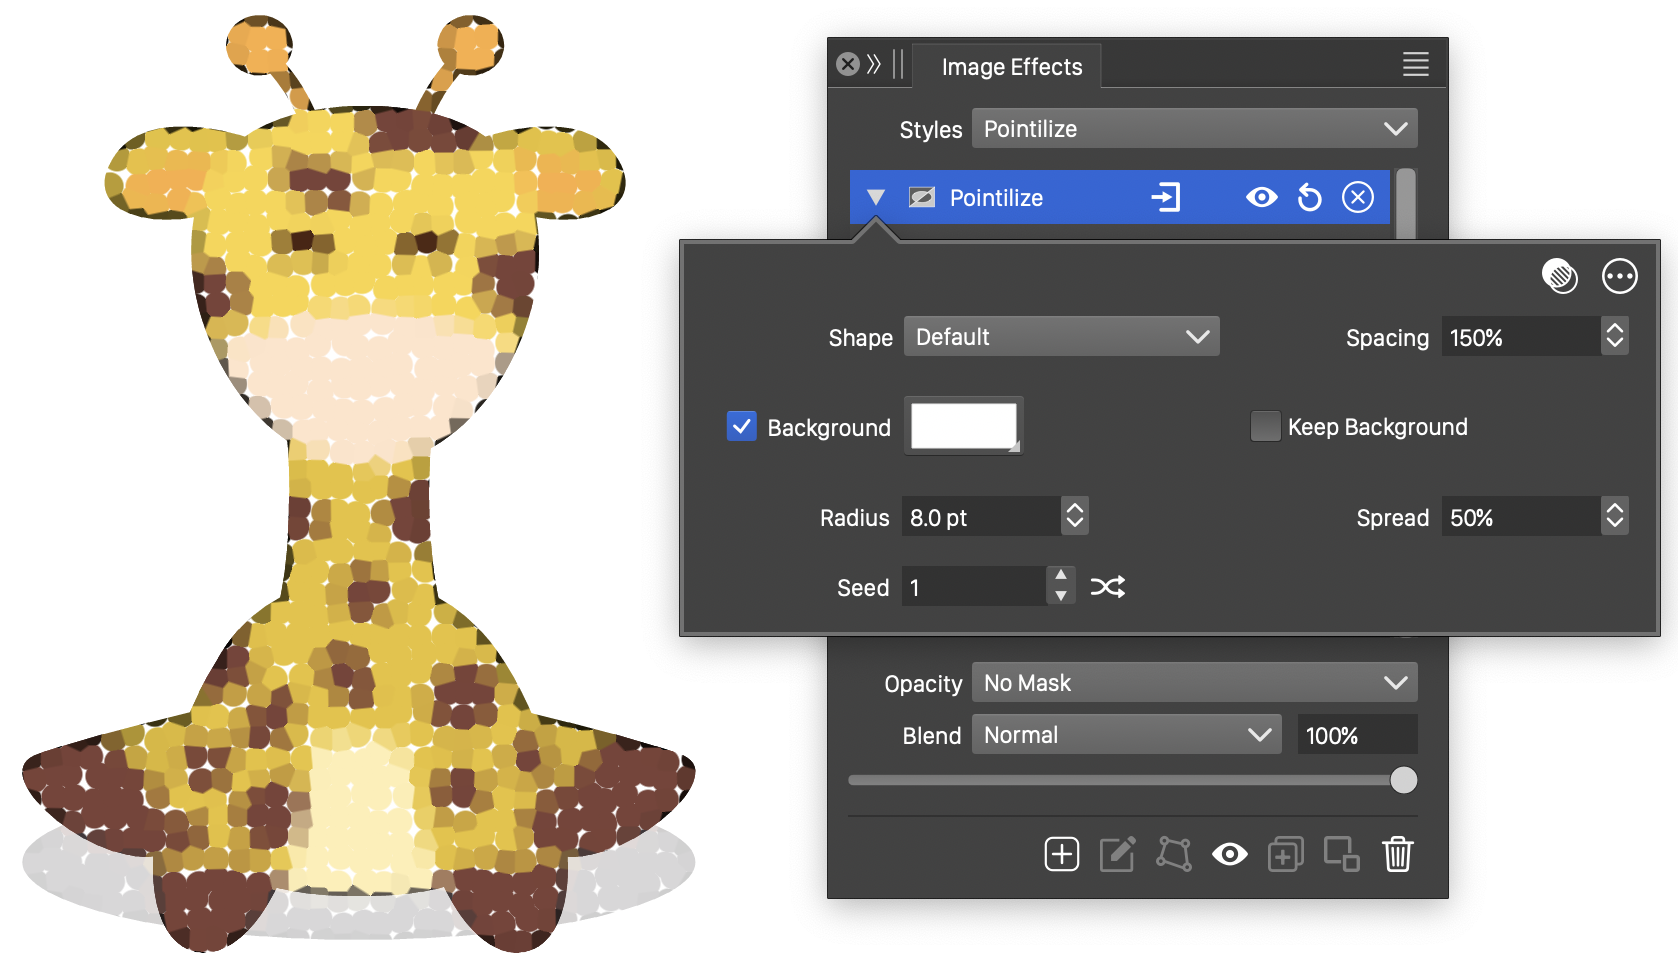Open the Blend mode dropdown set to Normal
Screen dimensions: 1678x976
1126,735
